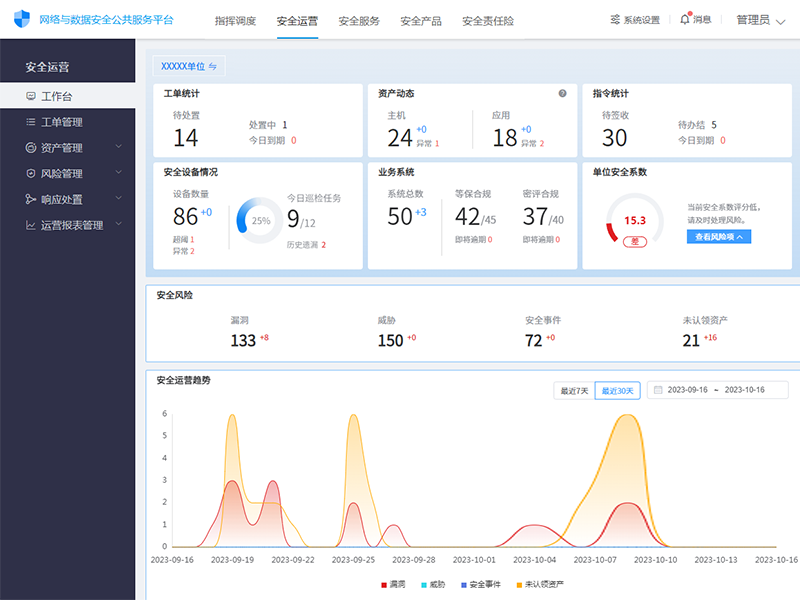This screenshot has height=600, width=800.
Task: Click the 工单管理 list icon in sidebar
Action: pyautogui.click(x=31, y=122)
